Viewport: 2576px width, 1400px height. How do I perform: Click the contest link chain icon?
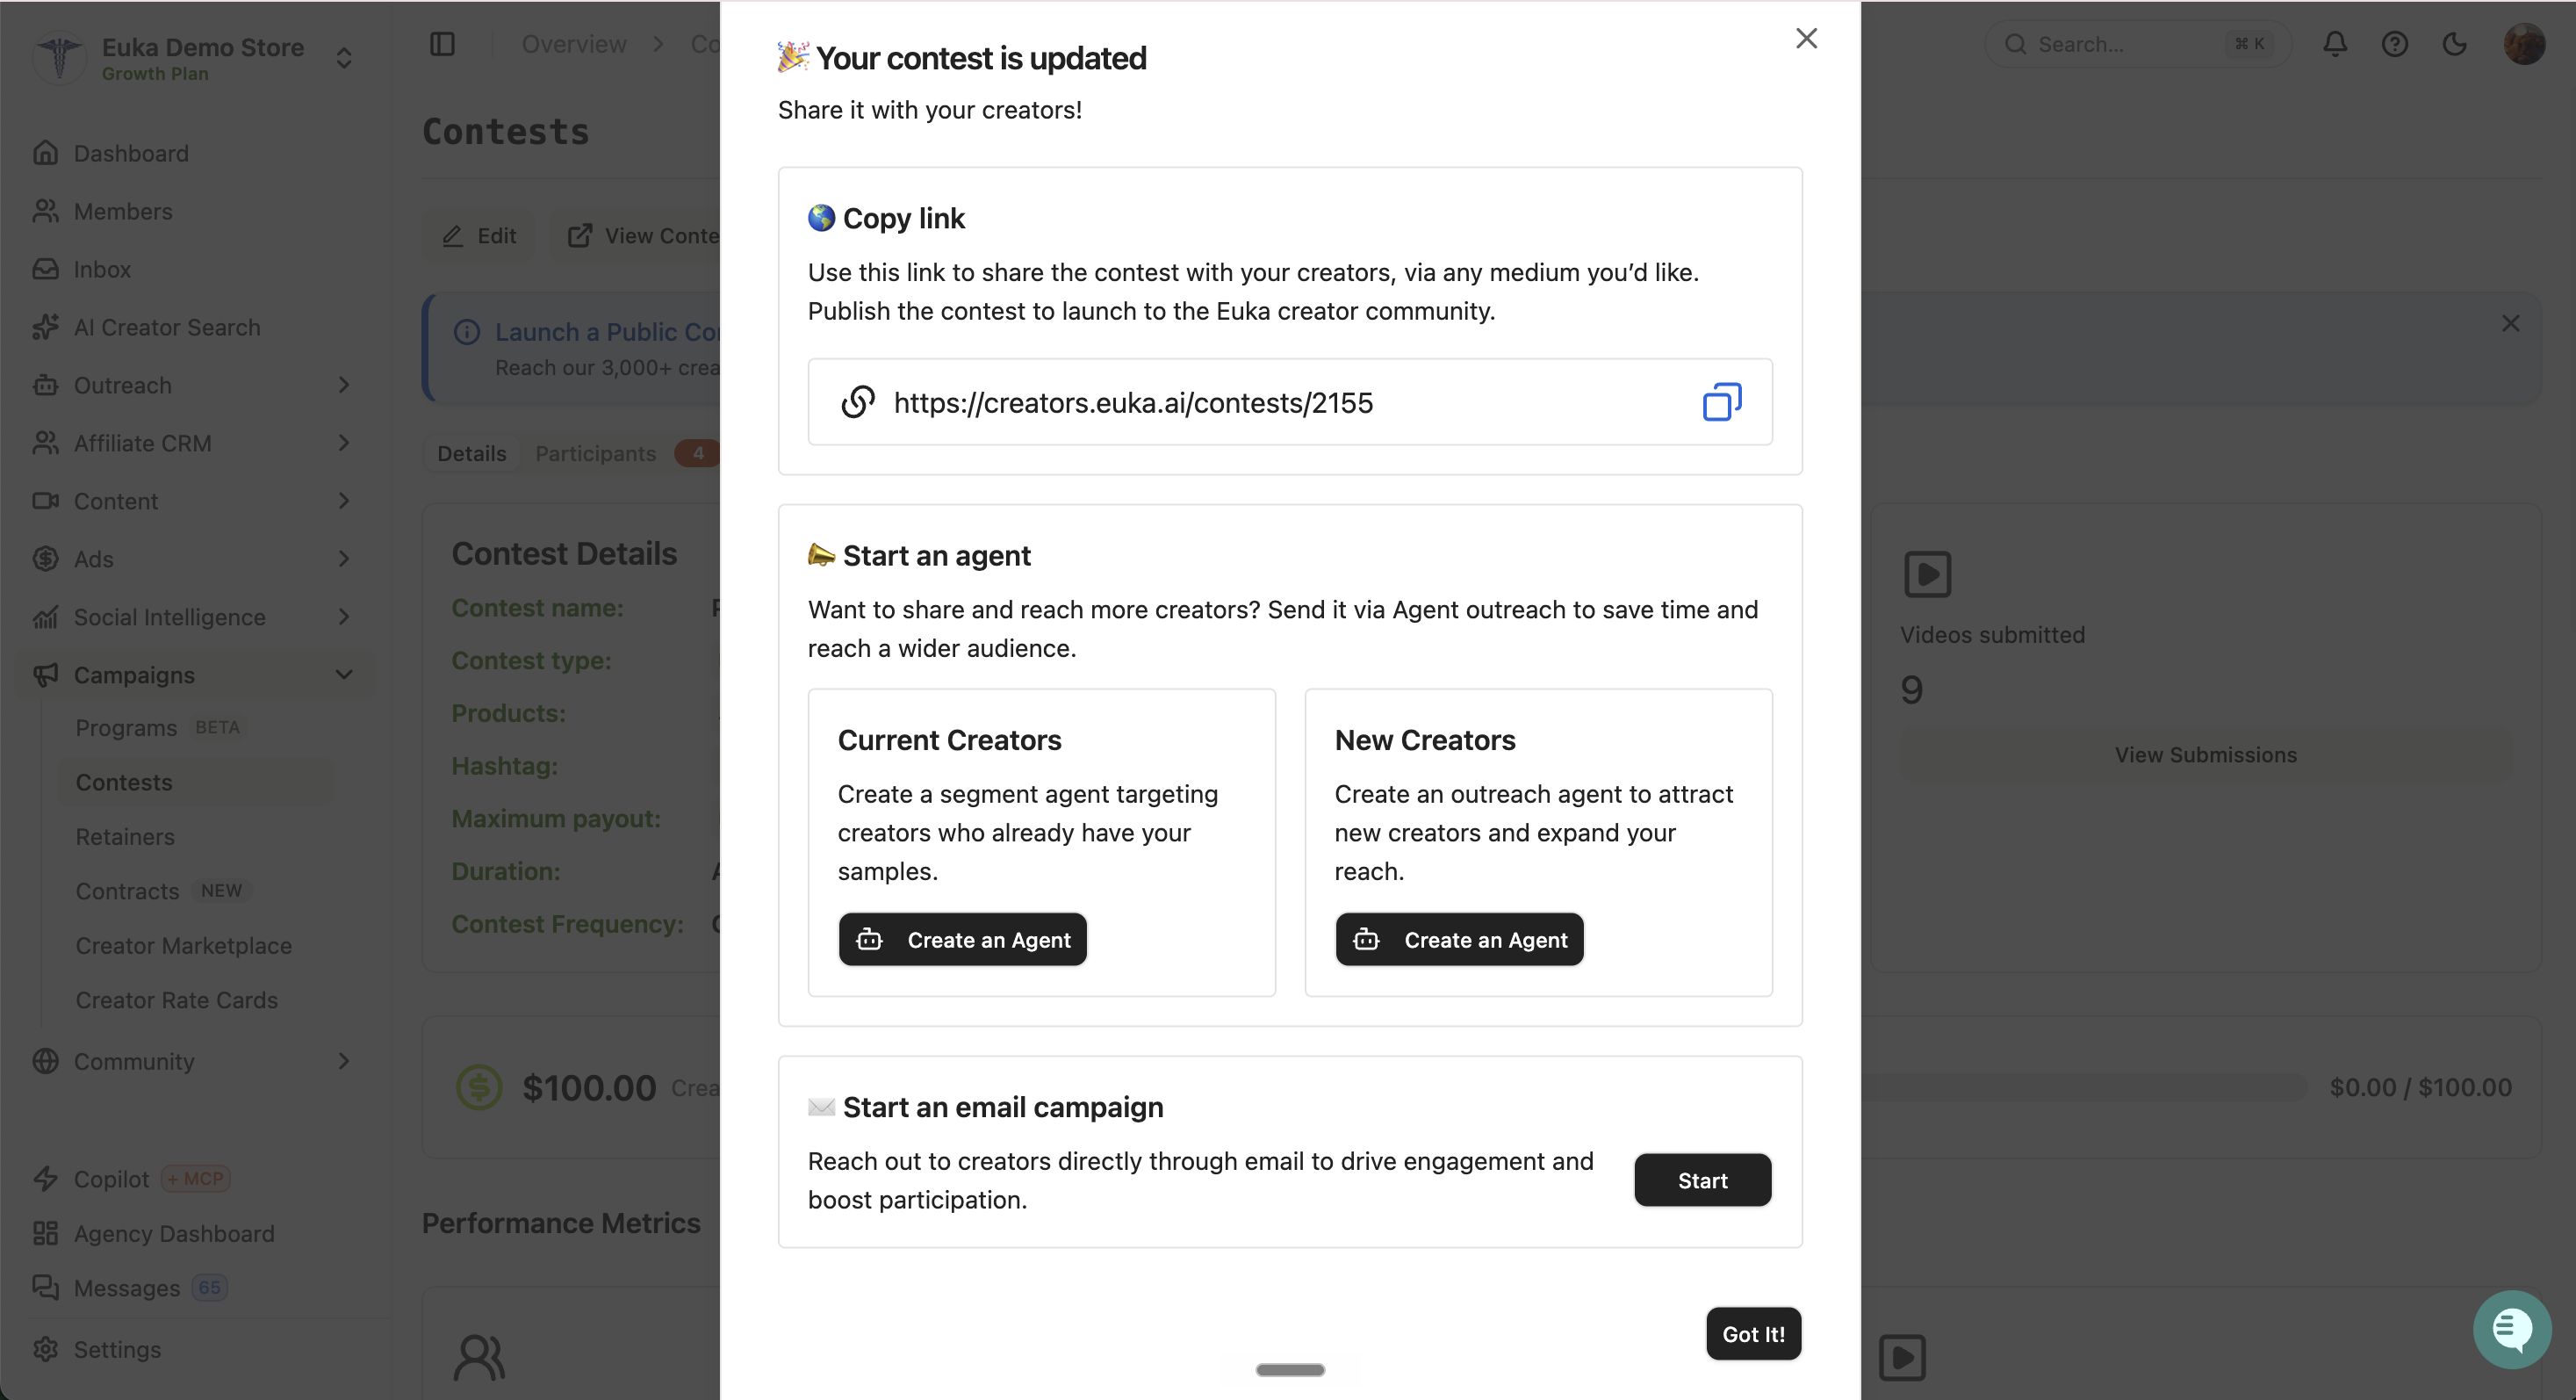tap(858, 402)
